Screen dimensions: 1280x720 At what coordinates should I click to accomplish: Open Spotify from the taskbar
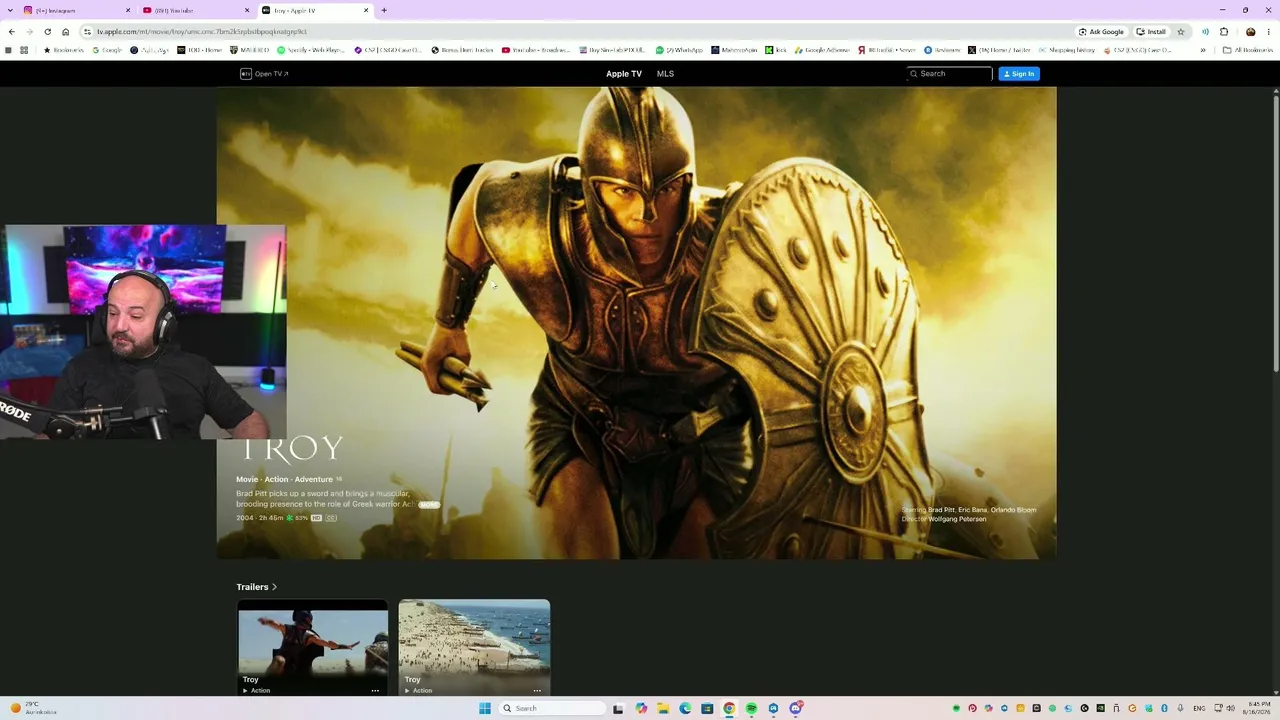(x=751, y=708)
